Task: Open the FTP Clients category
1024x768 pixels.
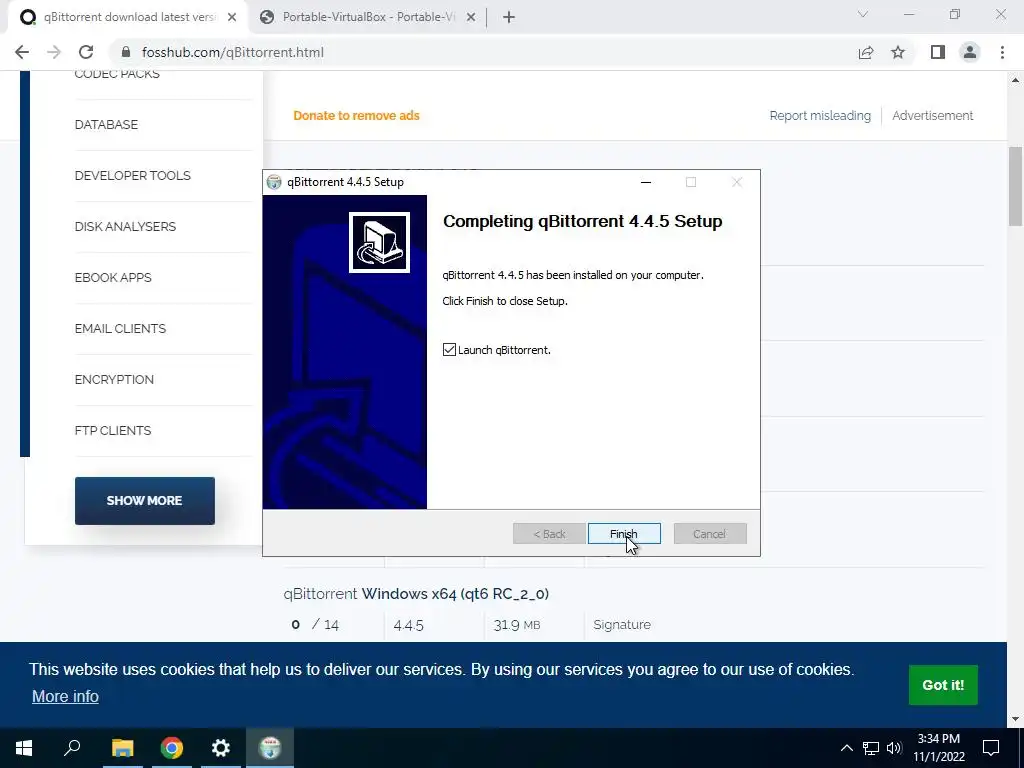Action: pos(113,430)
